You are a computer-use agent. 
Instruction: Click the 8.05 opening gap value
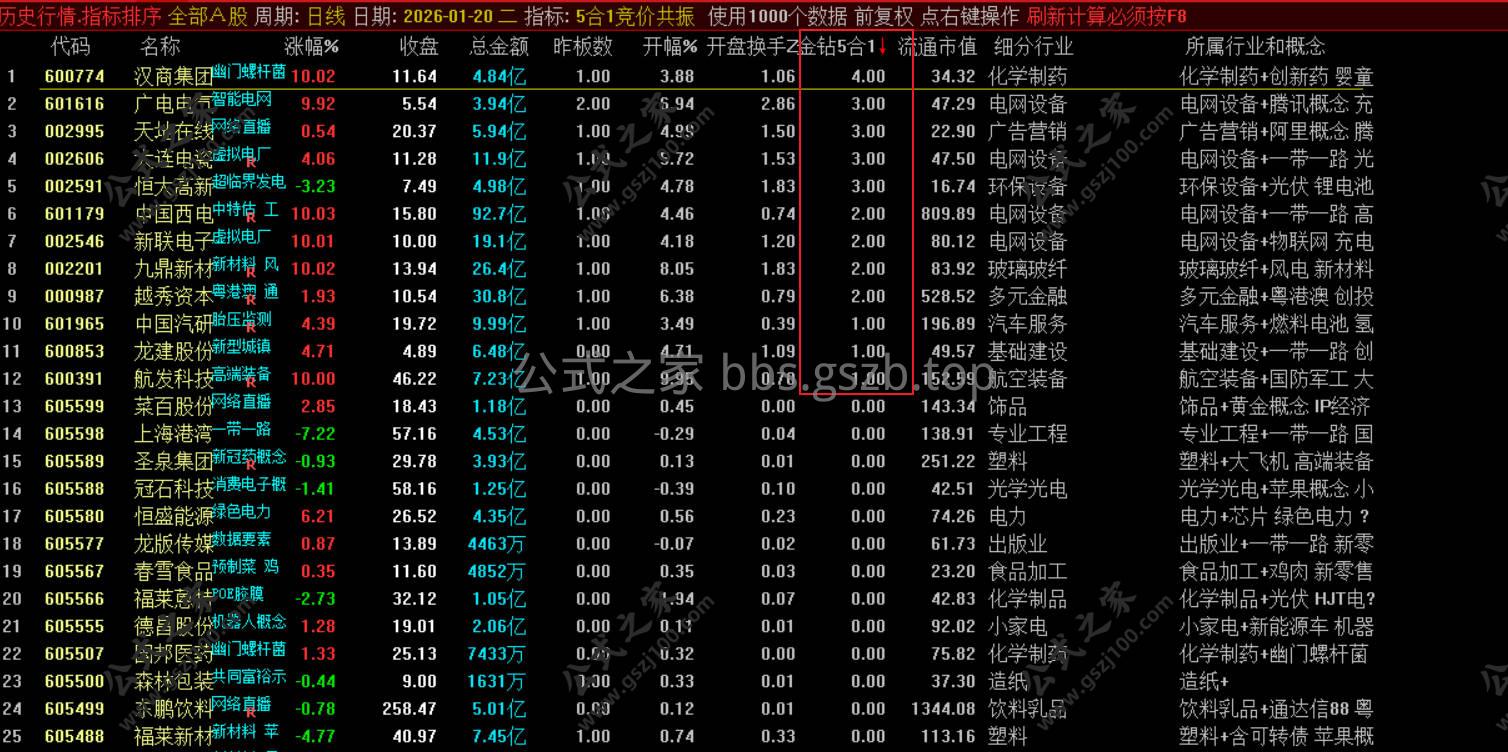pos(677,269)
